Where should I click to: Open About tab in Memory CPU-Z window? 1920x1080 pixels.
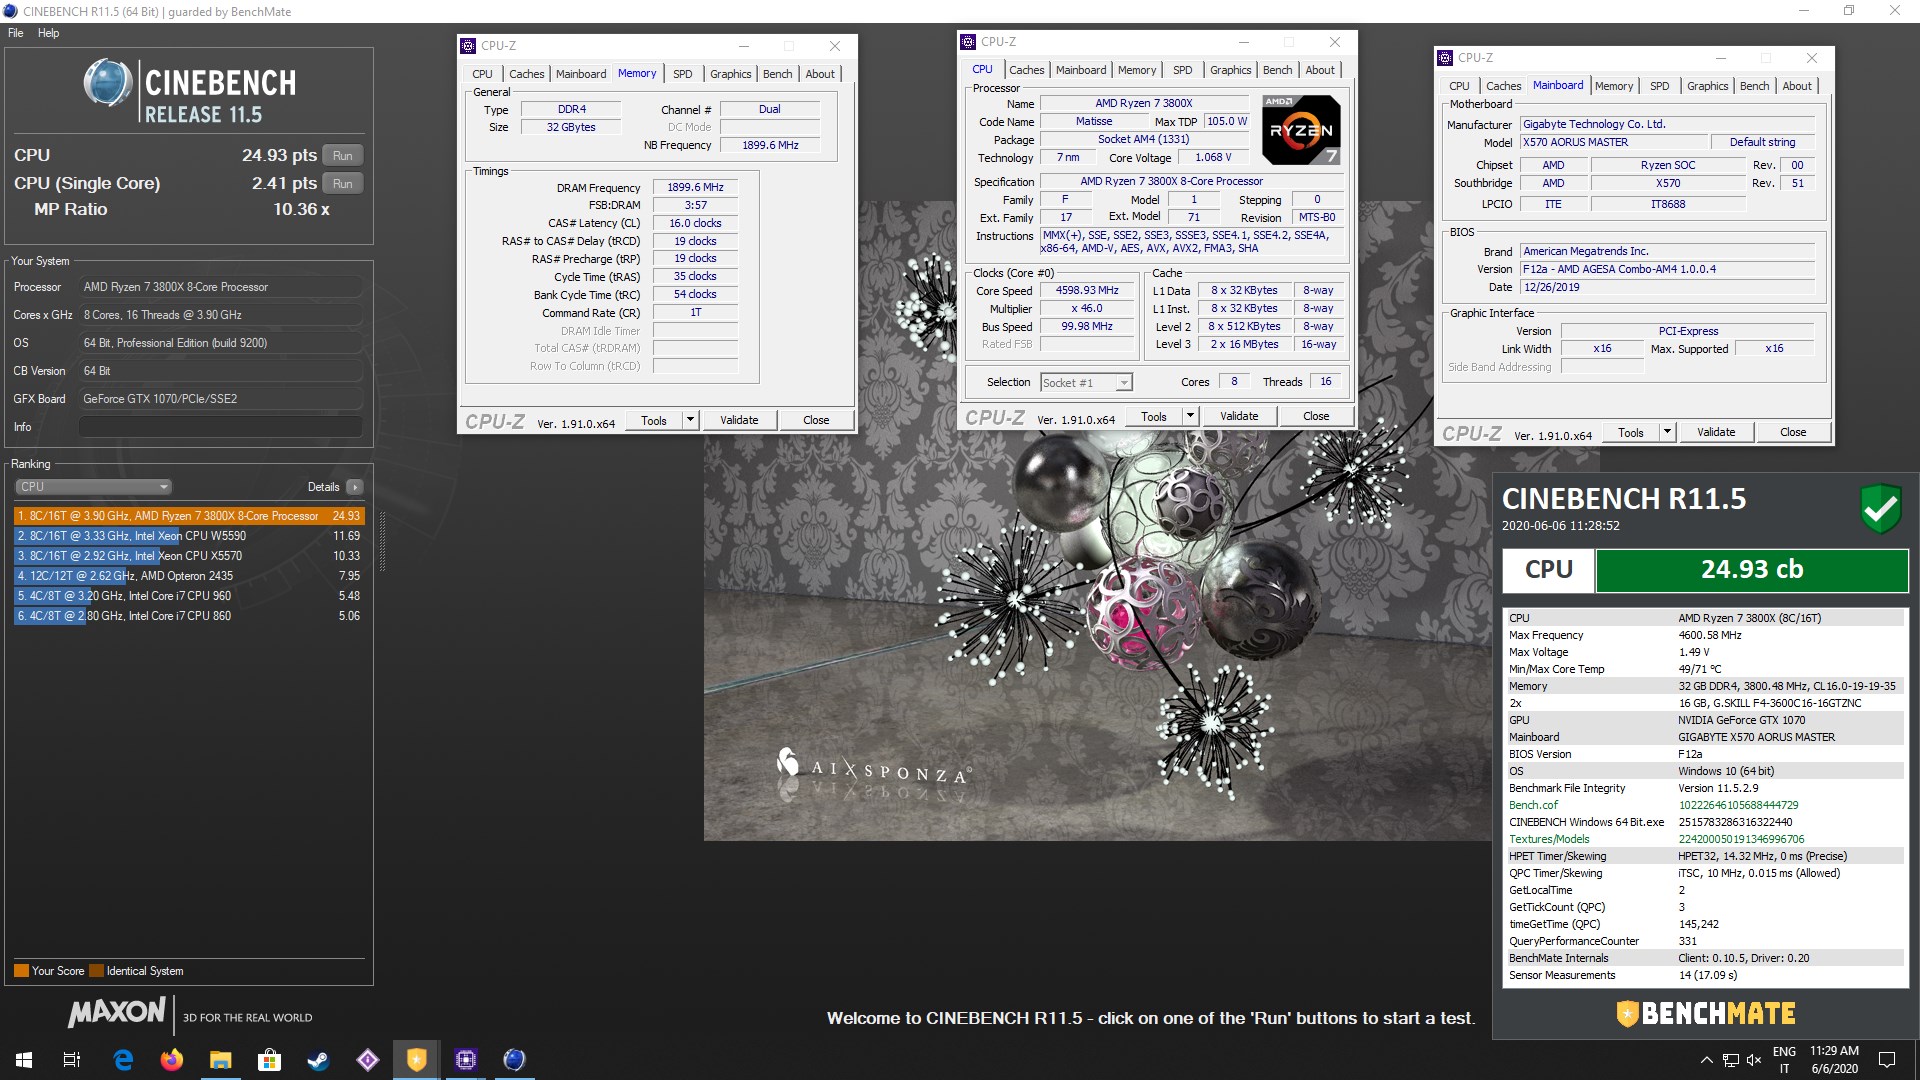(x=820, y=74)
